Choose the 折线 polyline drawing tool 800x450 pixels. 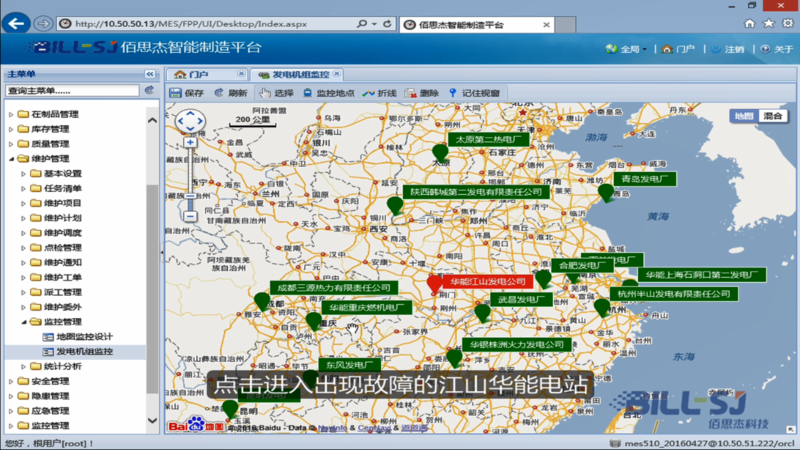click(x=368, y=93)
